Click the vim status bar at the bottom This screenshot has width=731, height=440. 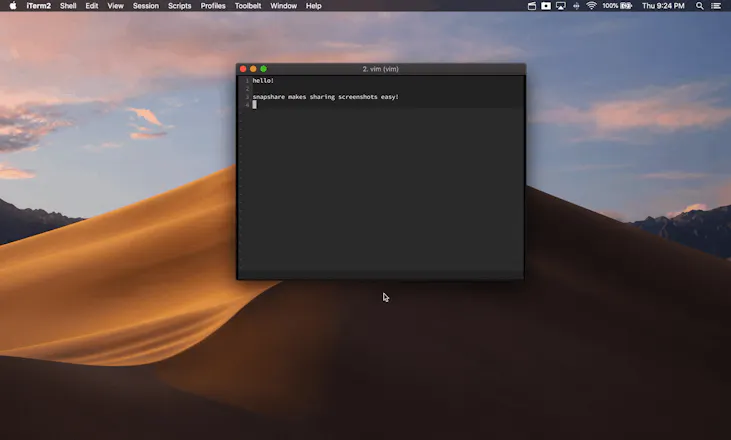coord(380,274)
